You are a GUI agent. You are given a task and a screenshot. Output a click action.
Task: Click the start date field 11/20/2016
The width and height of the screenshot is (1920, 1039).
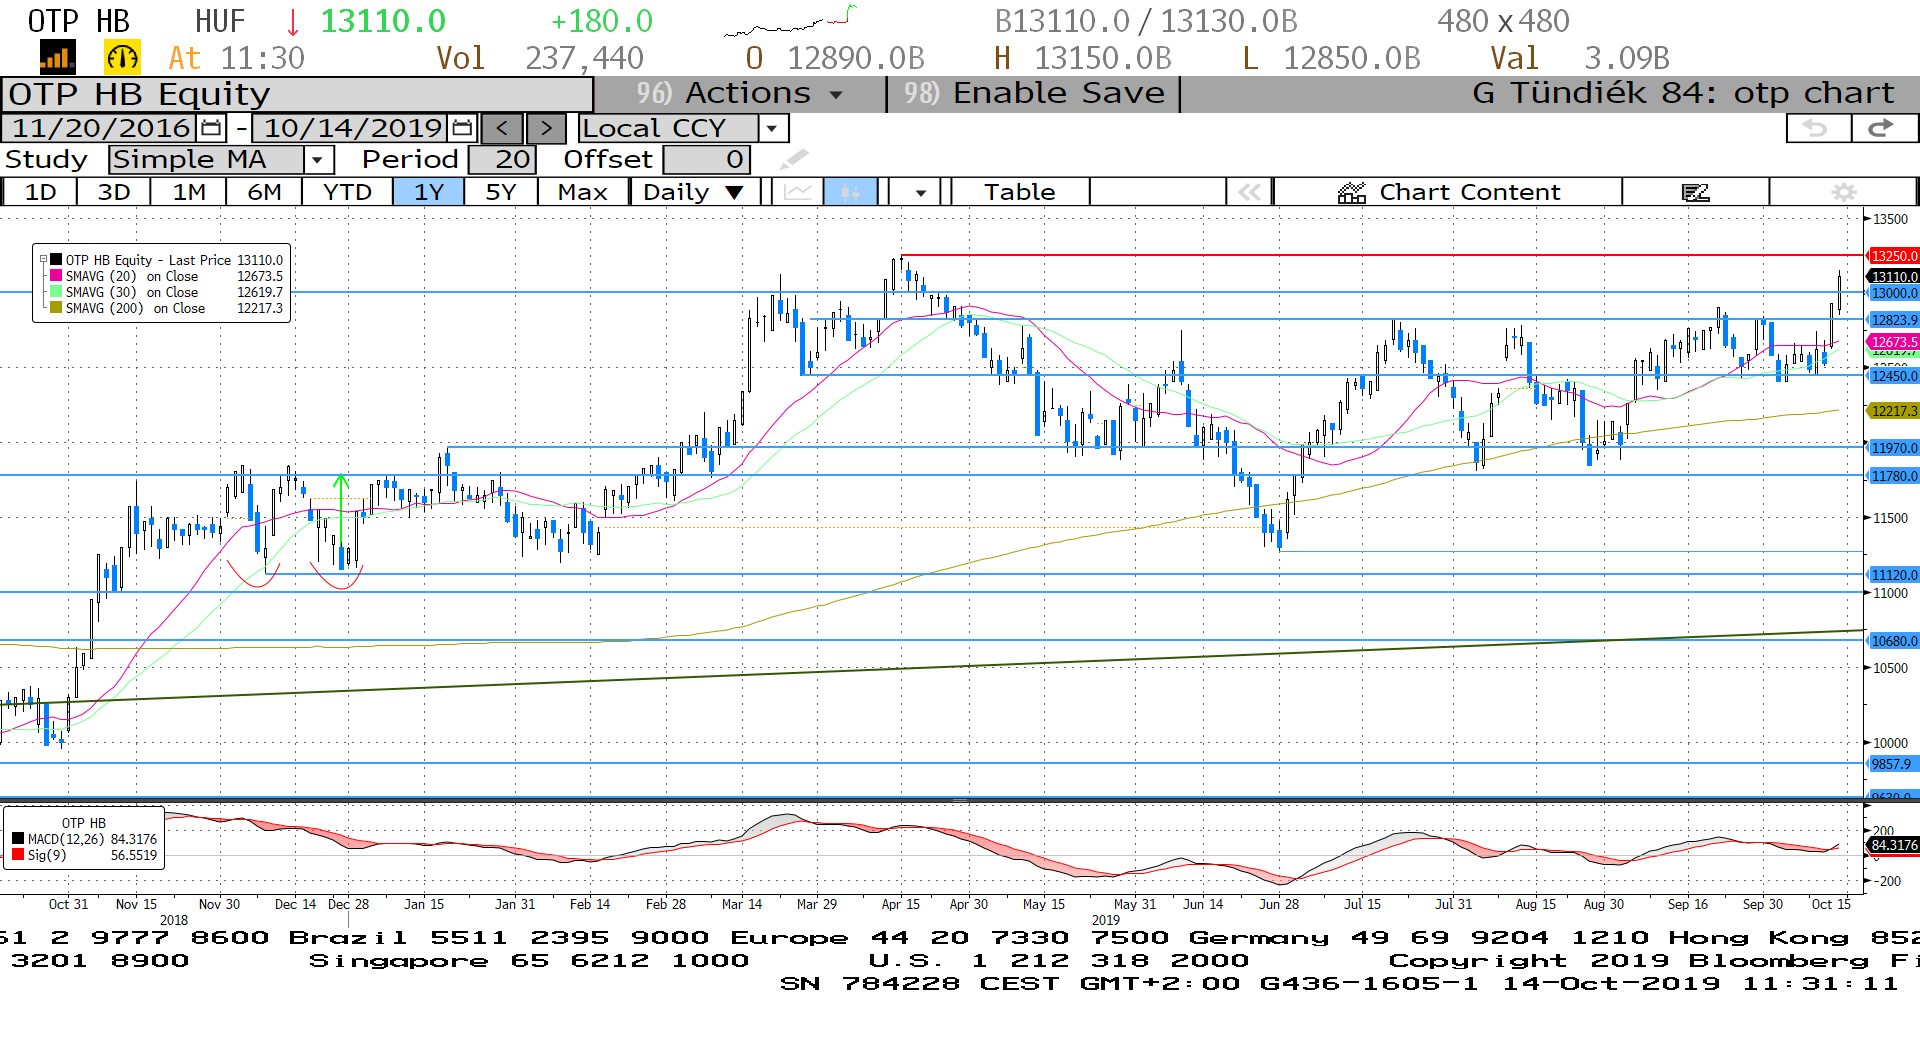point(101,128)
